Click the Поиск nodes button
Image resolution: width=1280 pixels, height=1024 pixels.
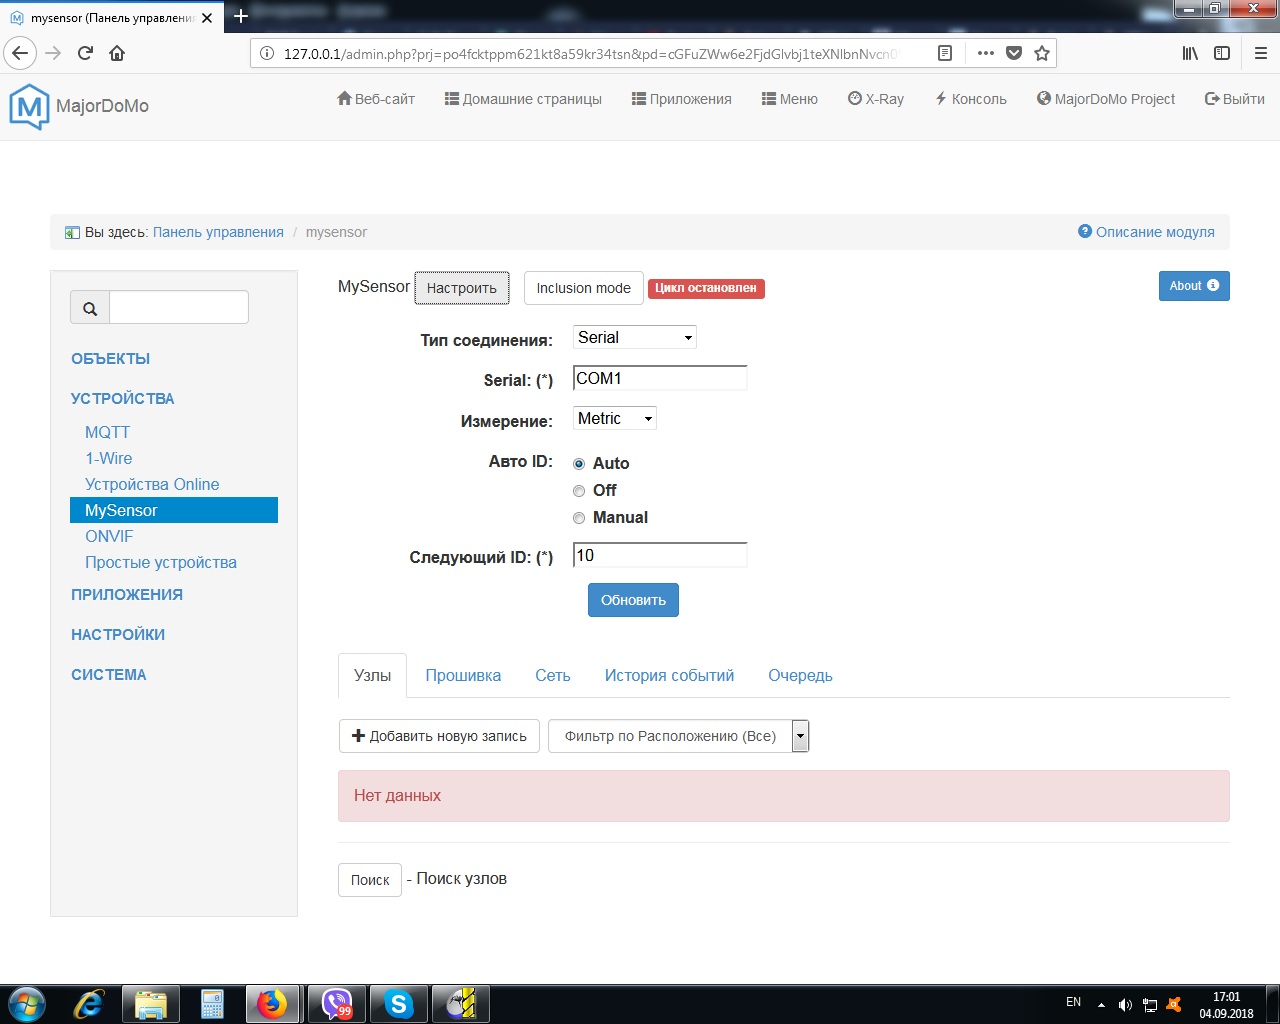(370, 880)
